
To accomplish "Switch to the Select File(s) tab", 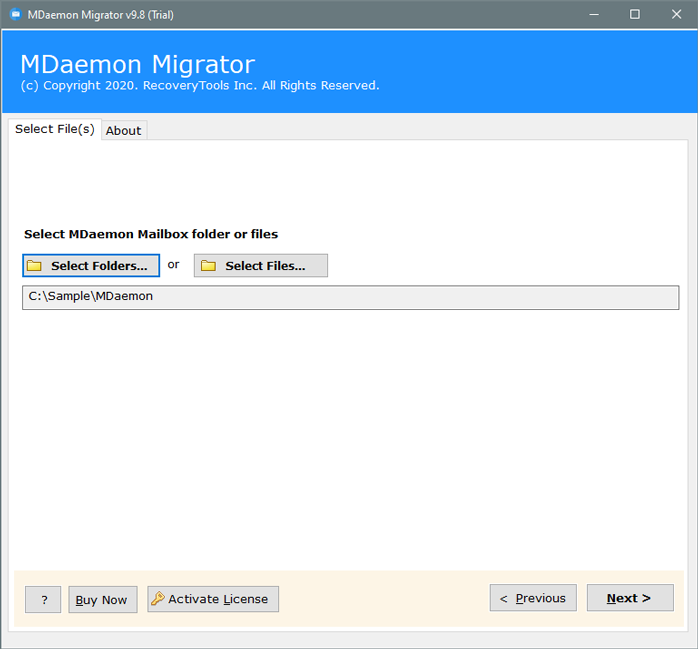I will 55,129.
